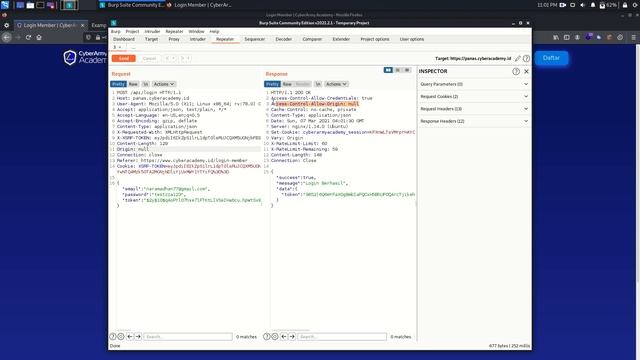Open Actions dropdown in Request pane
Screen dimensions: 640x360
click(164, 84)
